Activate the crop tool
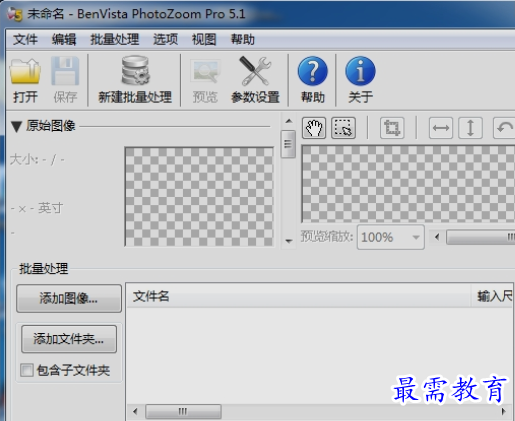The height and width of the screenshot is (421, 515). click(x=392, y=128)
